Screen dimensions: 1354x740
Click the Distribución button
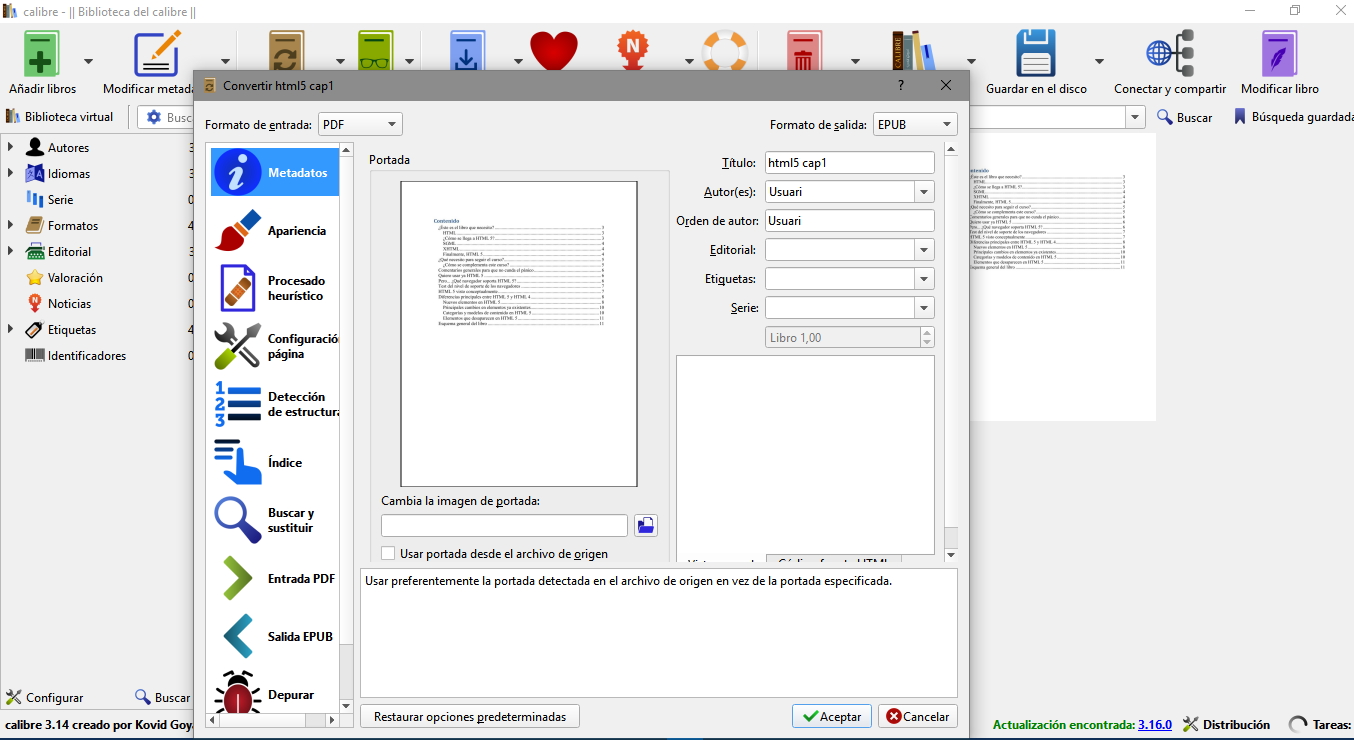(1226, 724)
